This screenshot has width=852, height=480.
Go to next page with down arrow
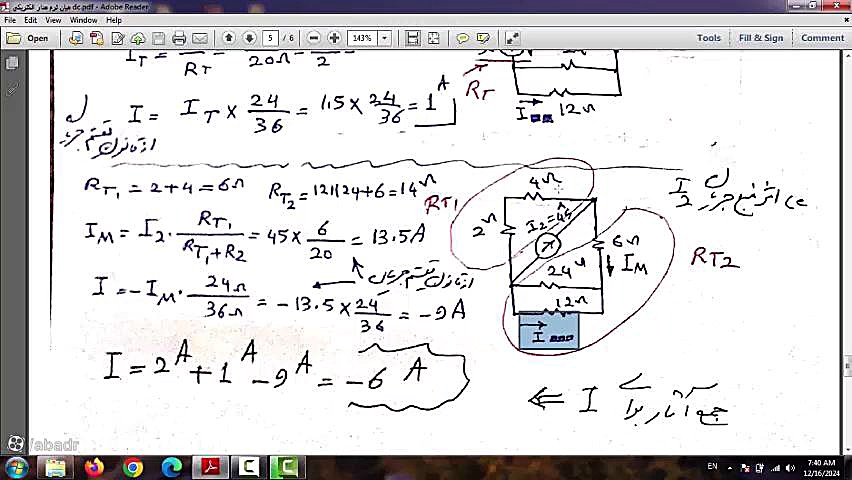pyautogui.click(x=249, y=38)
